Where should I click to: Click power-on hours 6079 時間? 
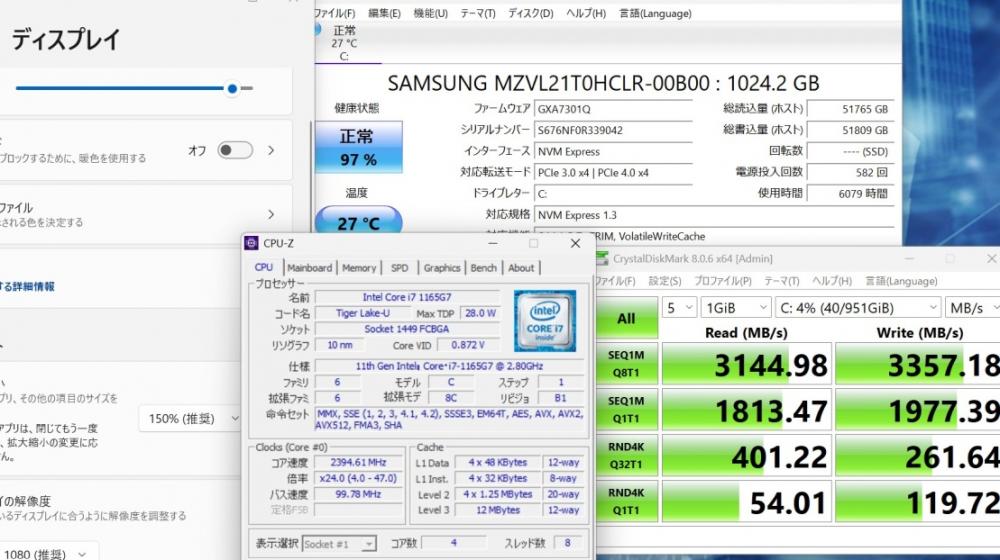850,194
